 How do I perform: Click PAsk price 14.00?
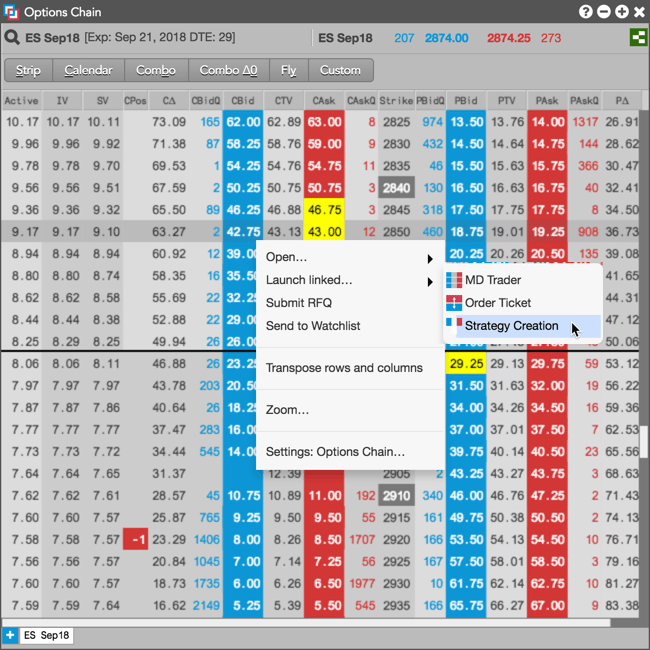[547, 122]
